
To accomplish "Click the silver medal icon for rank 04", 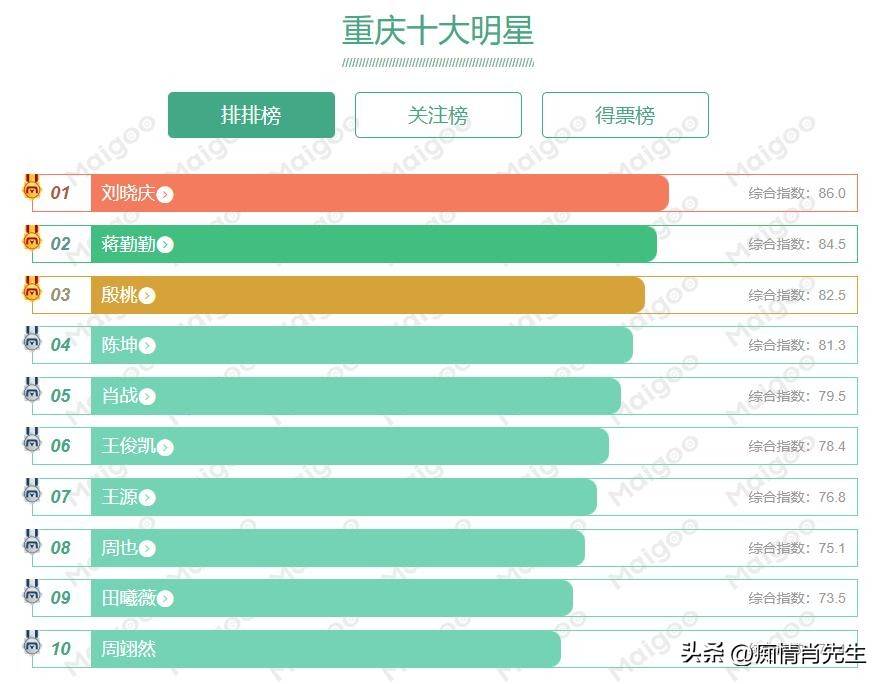I will tap(32, 339).
